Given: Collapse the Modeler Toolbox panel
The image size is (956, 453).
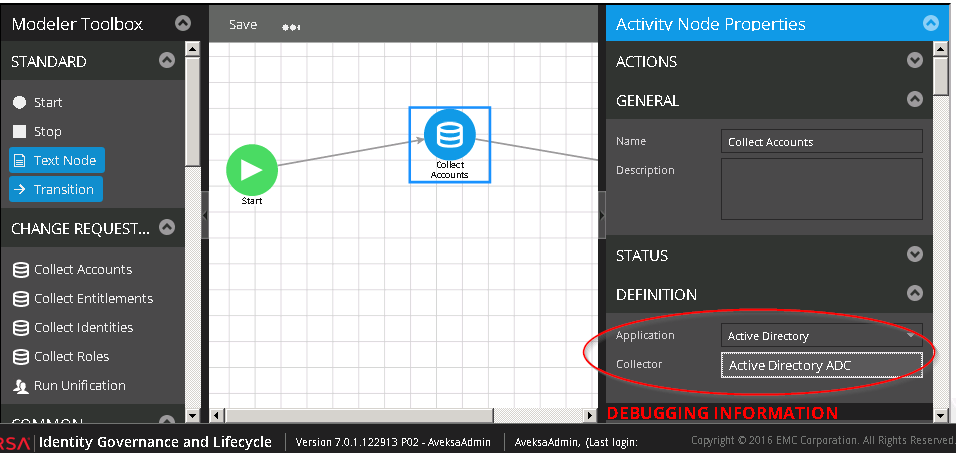Looking at the screenshot, I should [183, 23].
